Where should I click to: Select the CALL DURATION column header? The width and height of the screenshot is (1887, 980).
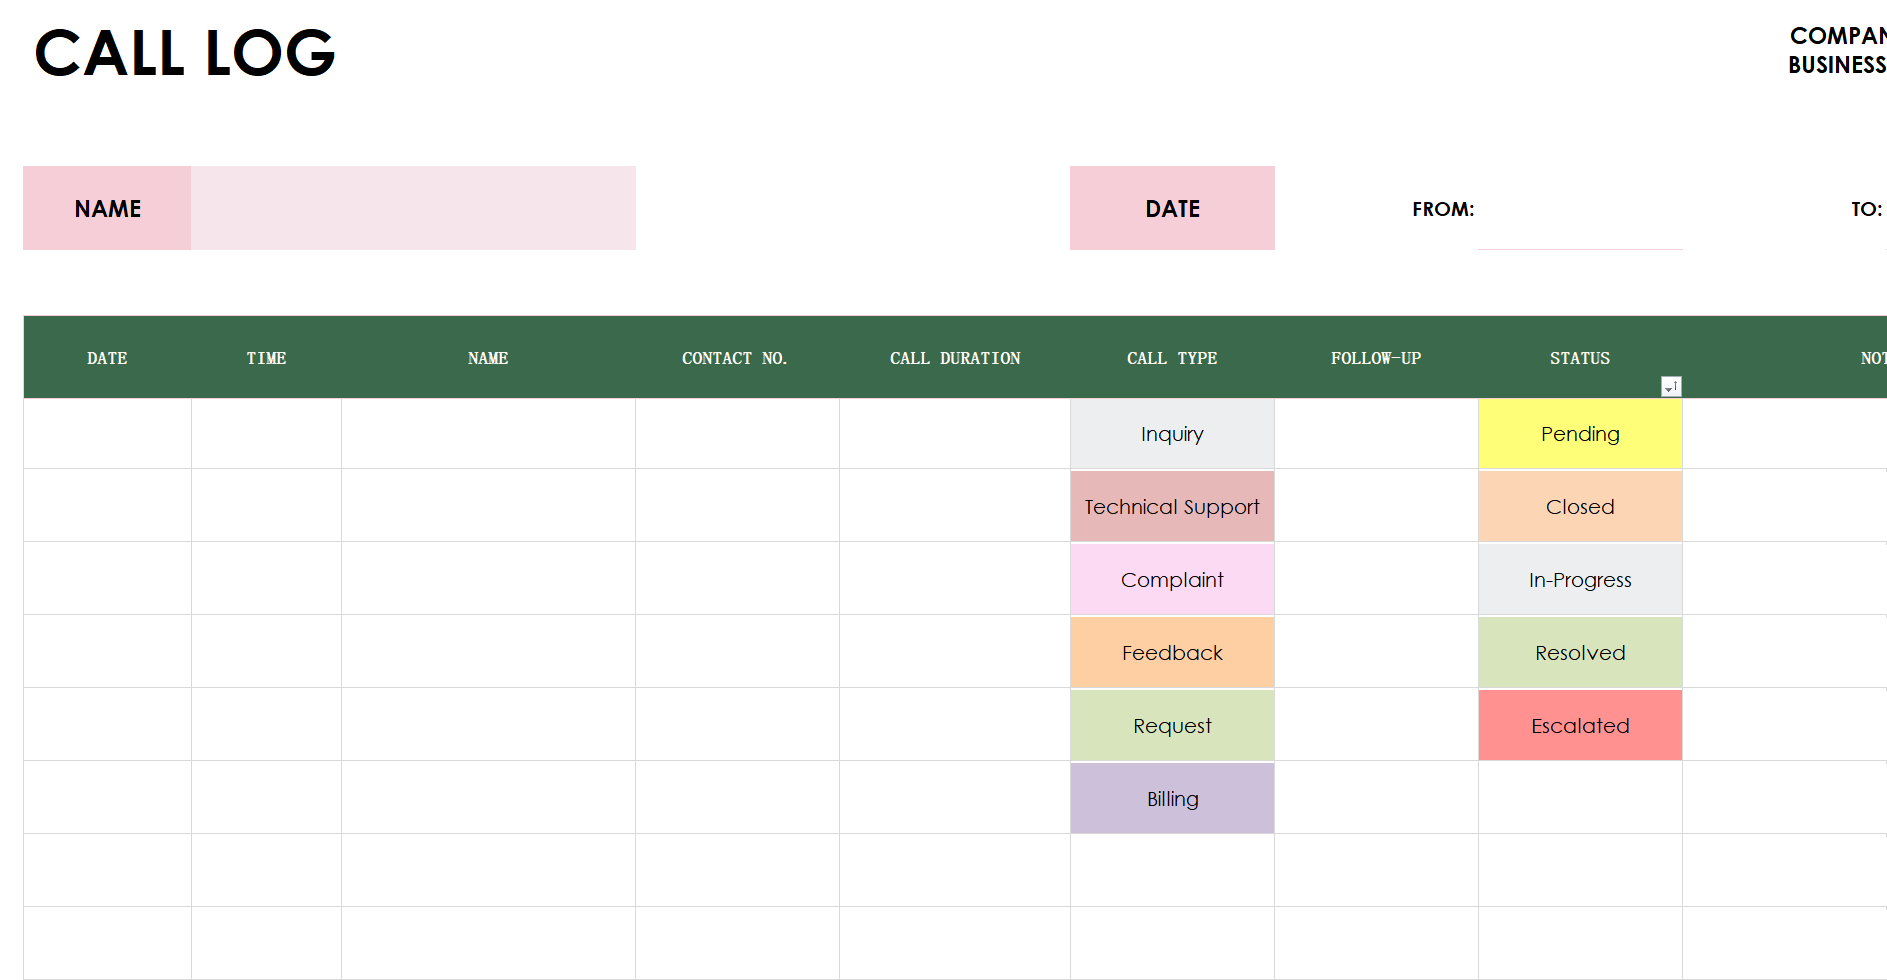tap(955, 358)
